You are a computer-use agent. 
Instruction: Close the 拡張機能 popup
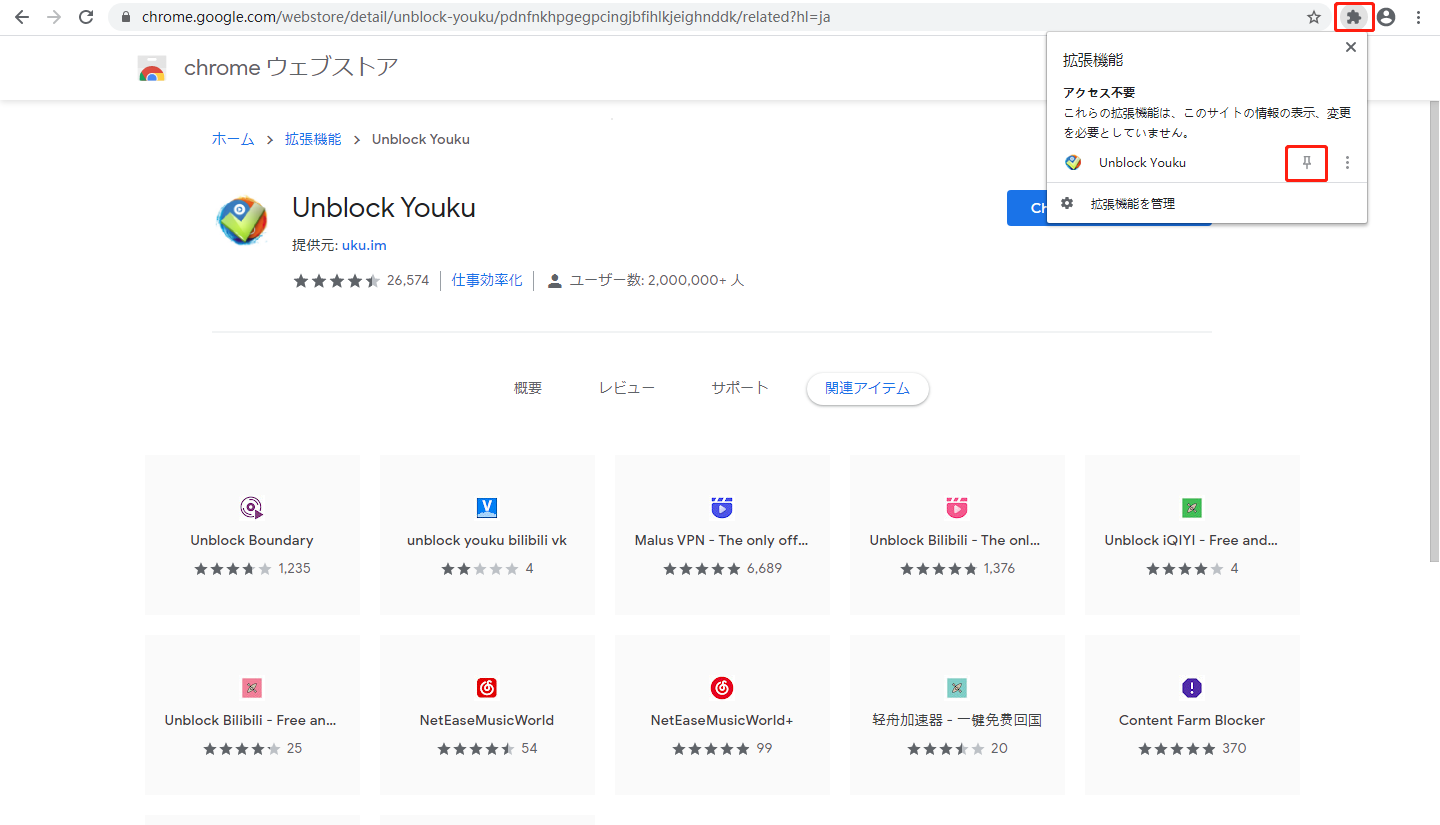(x=1351, y=47)
